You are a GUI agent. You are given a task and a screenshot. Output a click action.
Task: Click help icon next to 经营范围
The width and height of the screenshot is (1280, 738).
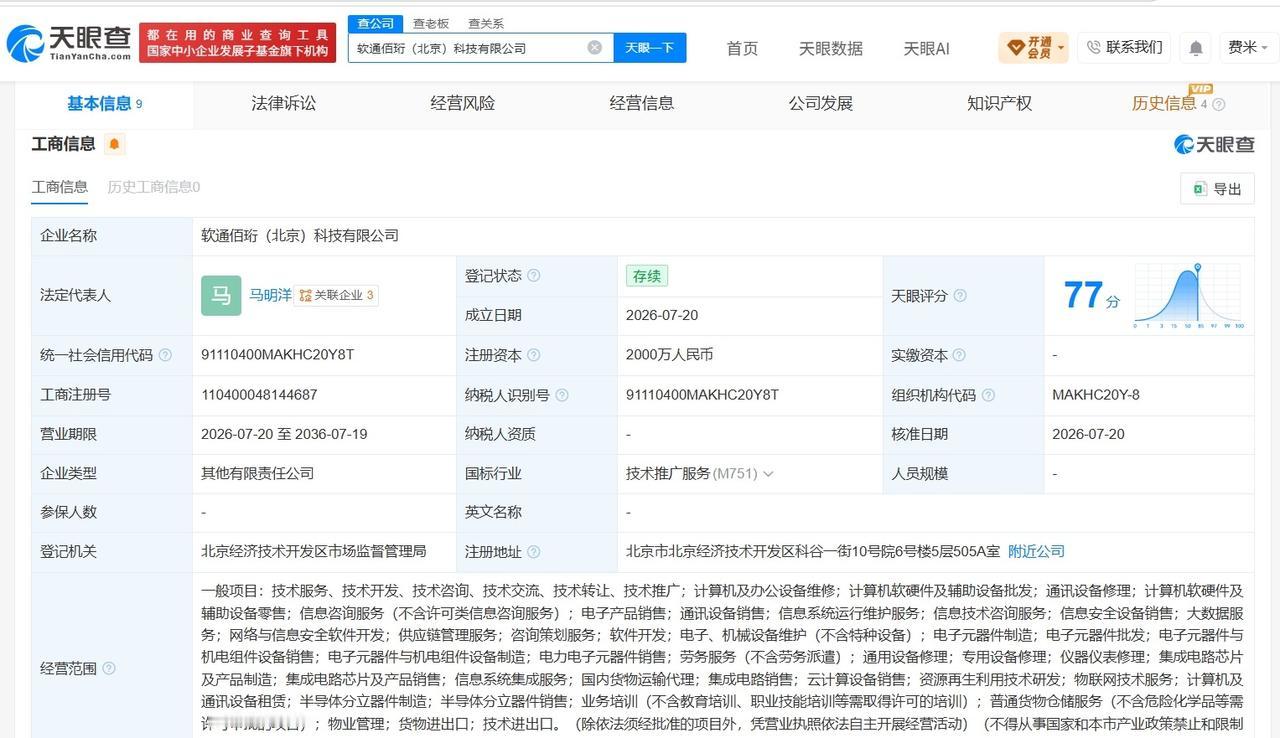(x=108, y=668)
